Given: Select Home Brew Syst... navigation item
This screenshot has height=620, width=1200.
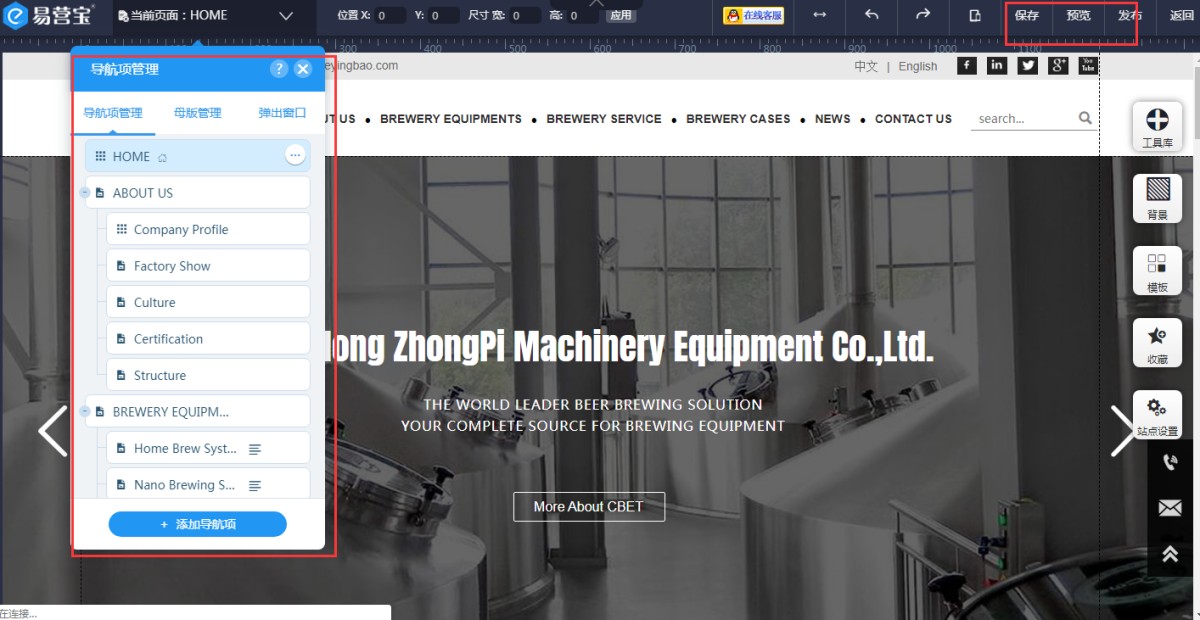Looking at the screenshot, I should pos(208,448).
